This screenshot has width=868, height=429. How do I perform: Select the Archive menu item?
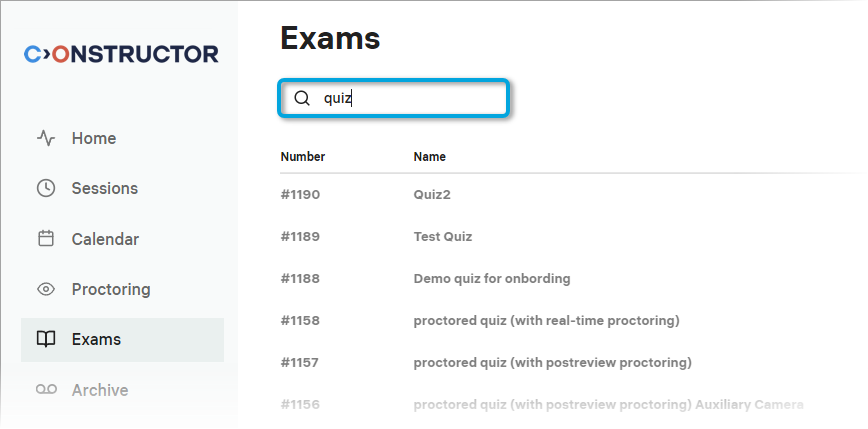[x=100, y=390]
